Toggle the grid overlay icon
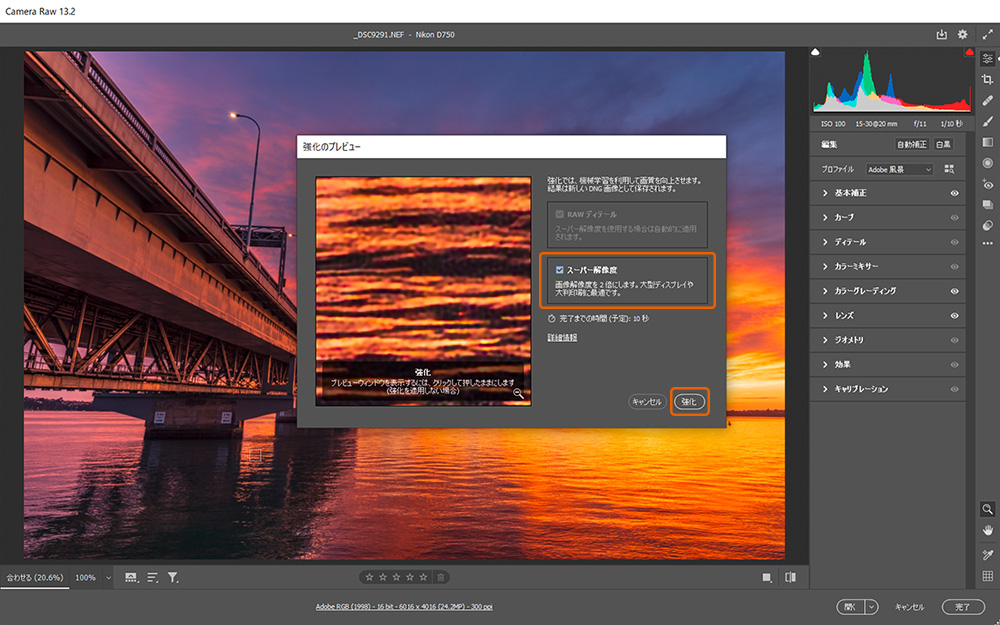 (987, 576)
